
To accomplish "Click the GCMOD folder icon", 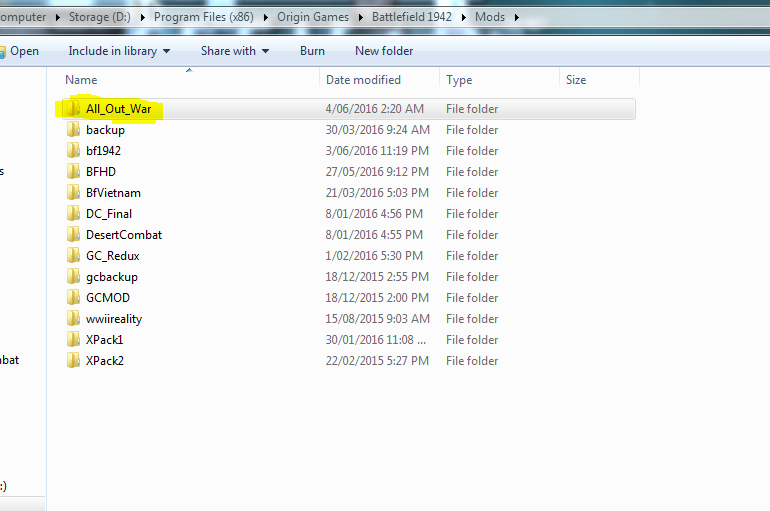I will coord(73,297).
